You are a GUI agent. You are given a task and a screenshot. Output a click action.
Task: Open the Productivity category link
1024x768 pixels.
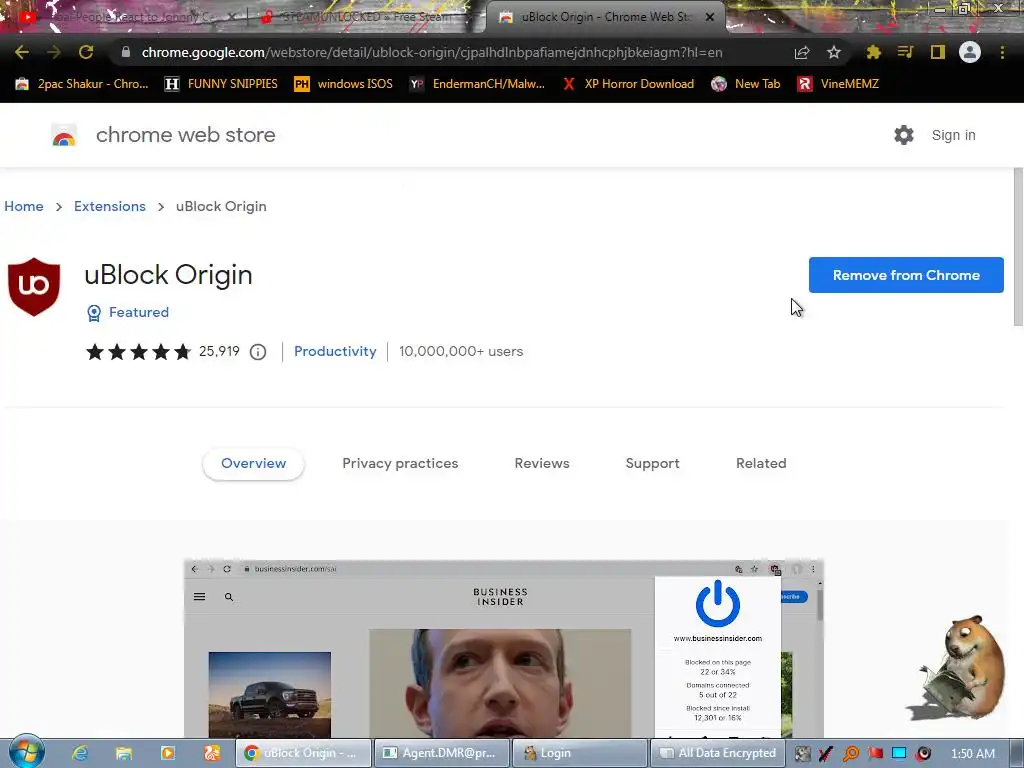(x=335, y=351)
